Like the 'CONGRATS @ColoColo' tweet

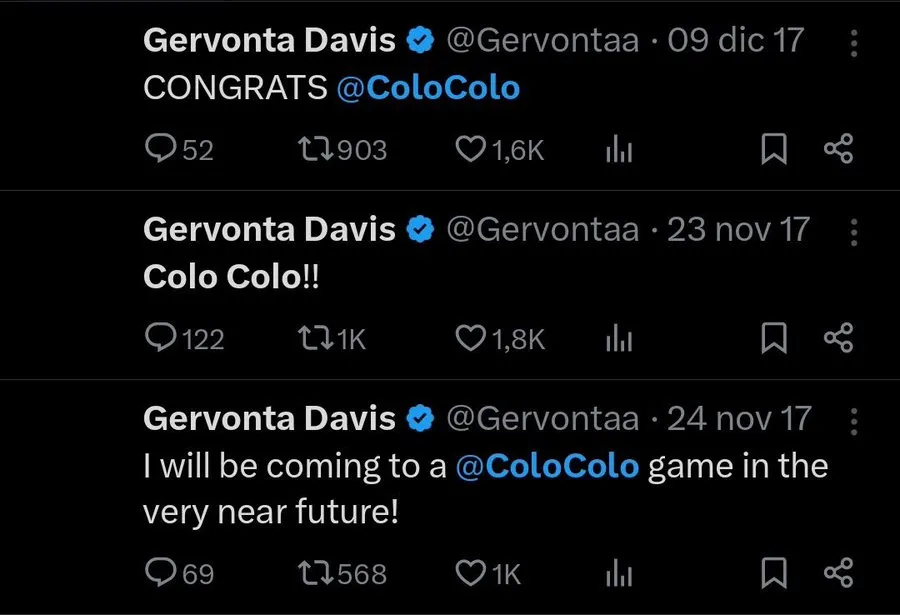click(x=469, y=150)
